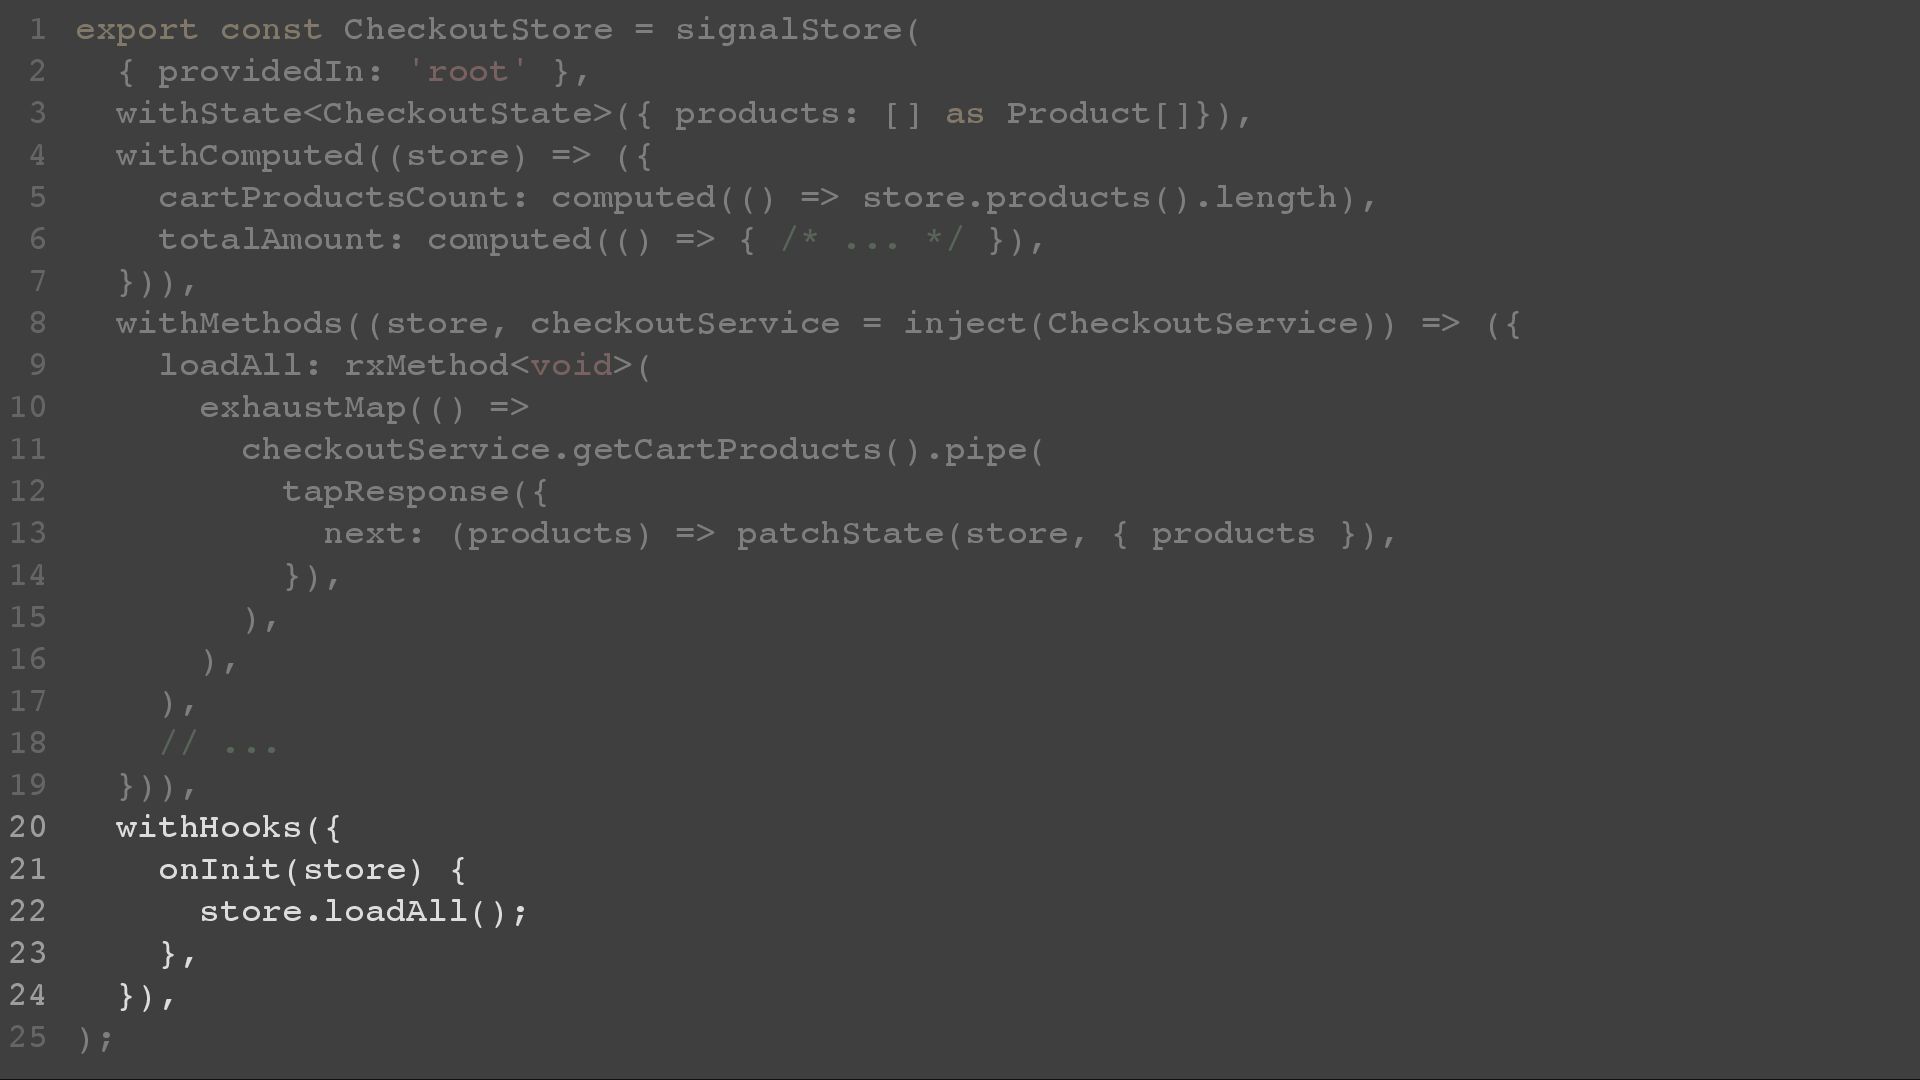Click inject(CheckoutService) expression

1149,324
